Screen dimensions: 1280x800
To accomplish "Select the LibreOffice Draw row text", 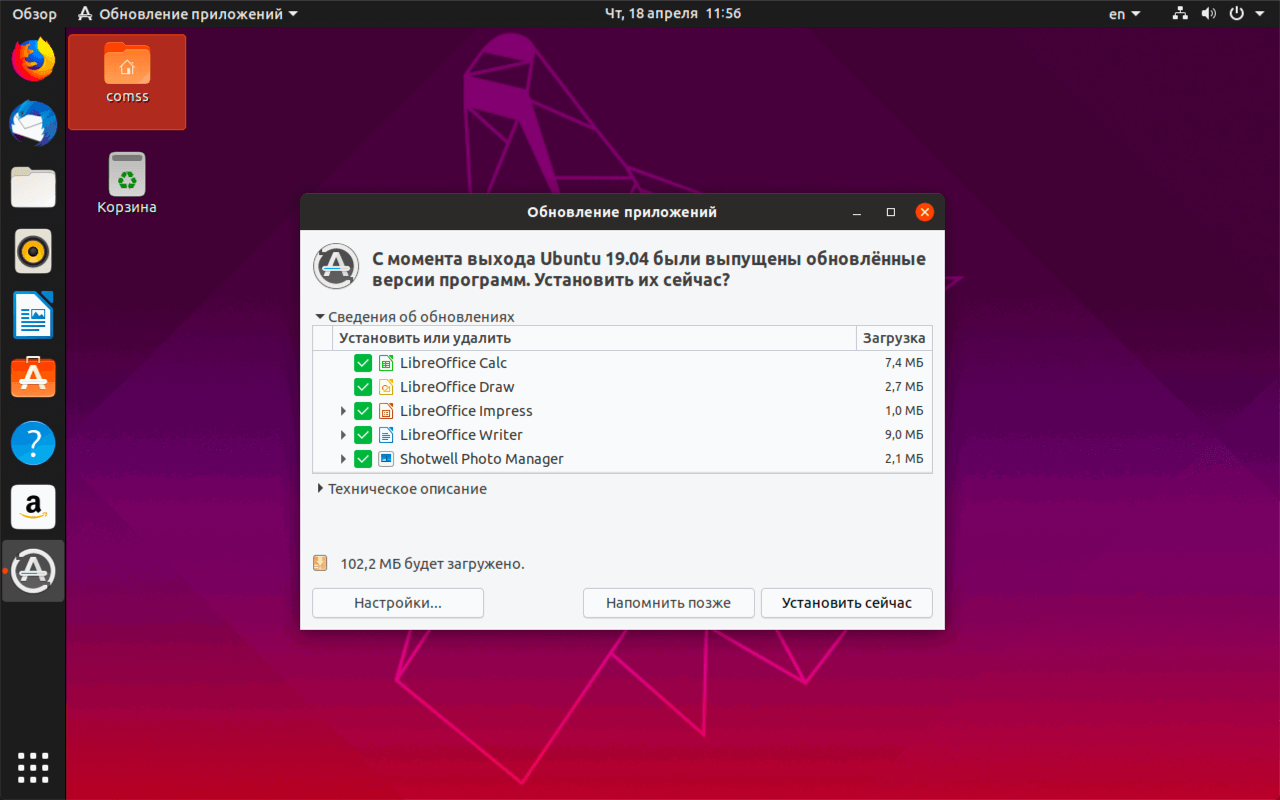I will [x=457, y=387].
